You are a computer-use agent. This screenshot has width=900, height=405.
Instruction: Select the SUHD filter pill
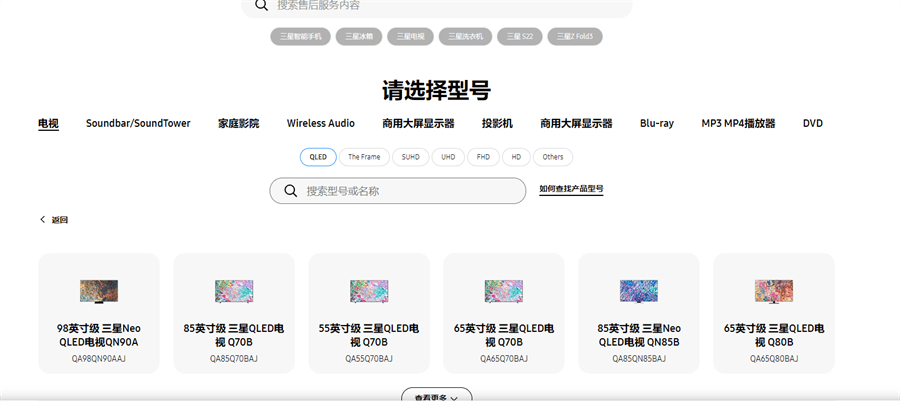410,157
